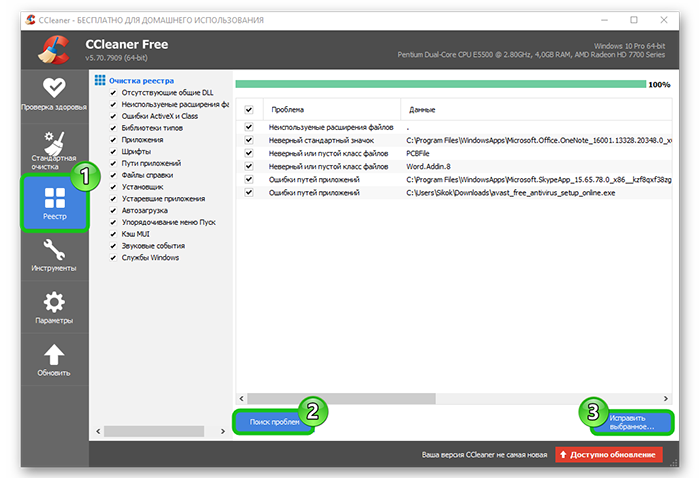700x478 pixels.
Task: Toggle Библиотеки типов checkbox
Action: click(113, 128)
